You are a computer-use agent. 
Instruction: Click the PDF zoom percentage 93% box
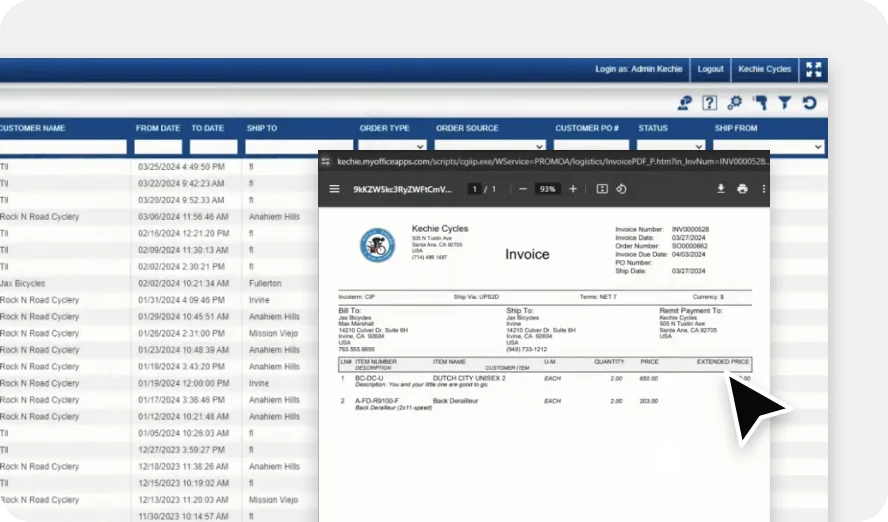pos(547,189)
